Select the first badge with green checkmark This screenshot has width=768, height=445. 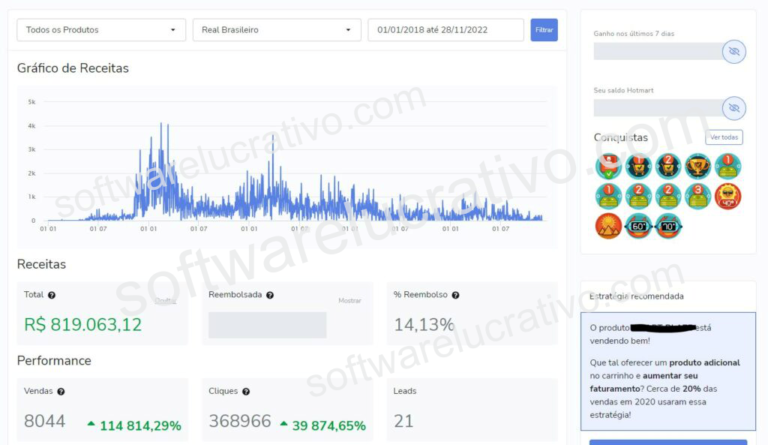(608, 166)
